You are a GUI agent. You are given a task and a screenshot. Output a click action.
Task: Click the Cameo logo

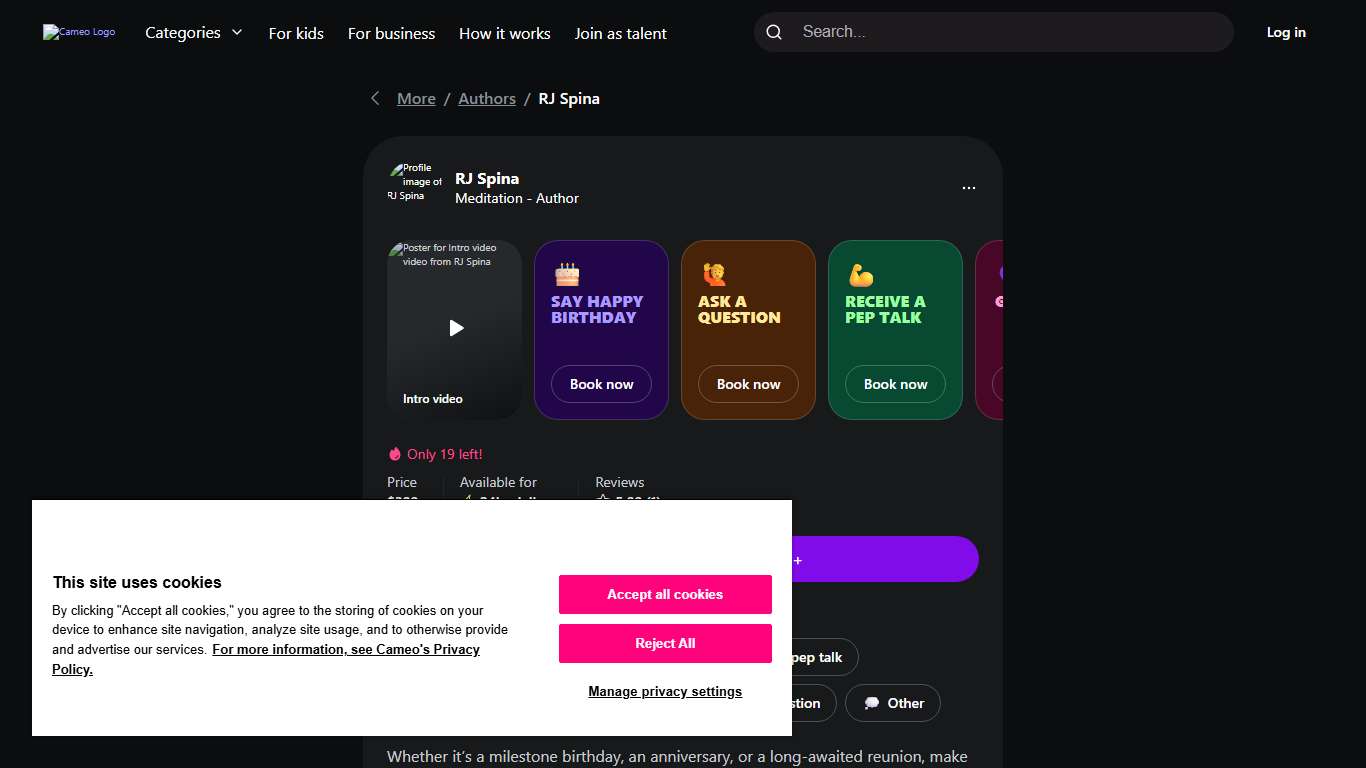79,32
